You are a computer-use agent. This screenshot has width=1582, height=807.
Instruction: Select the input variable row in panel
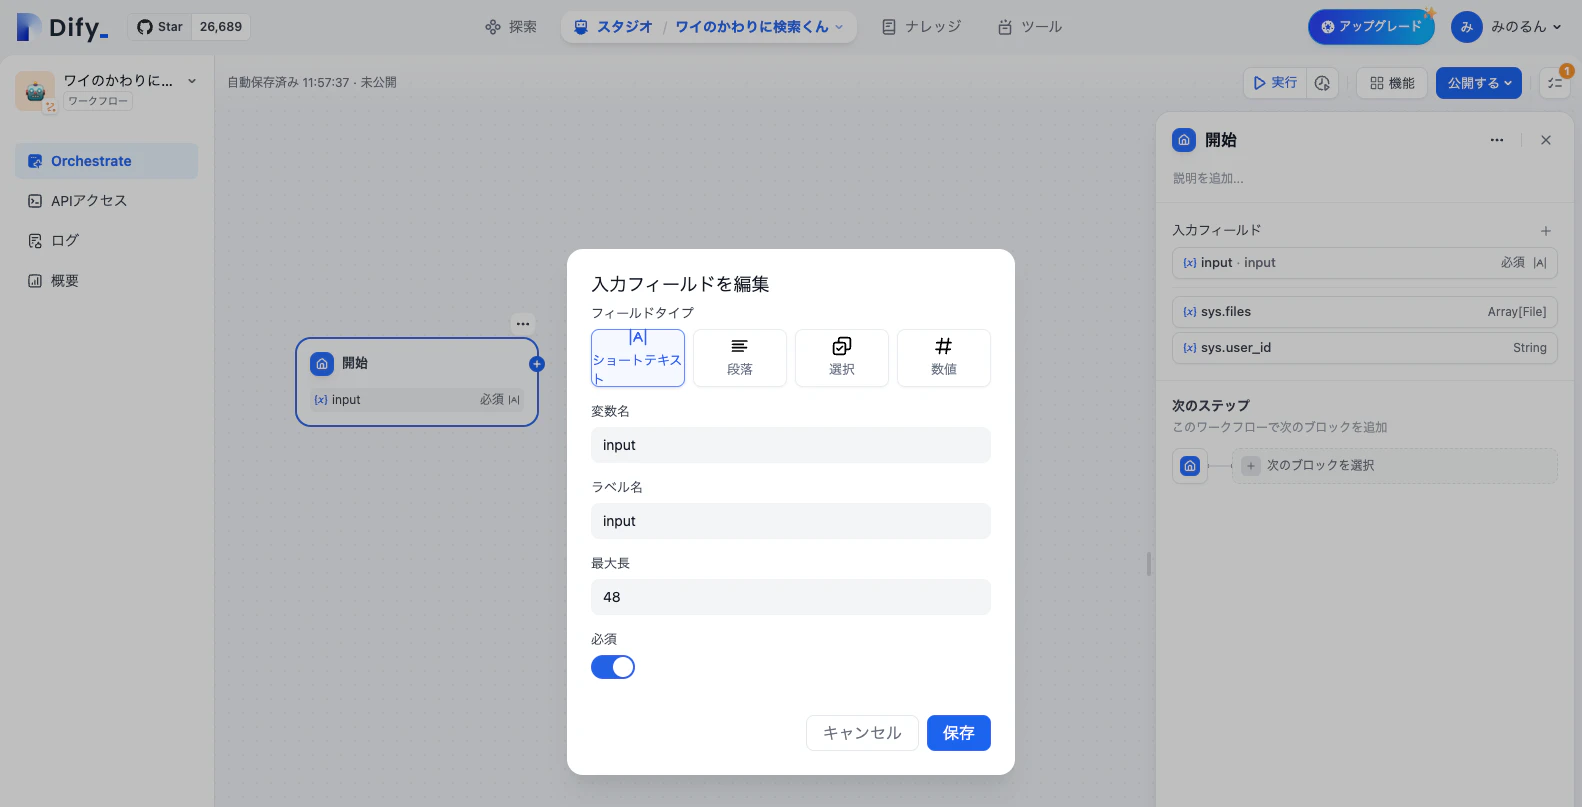1365,263
